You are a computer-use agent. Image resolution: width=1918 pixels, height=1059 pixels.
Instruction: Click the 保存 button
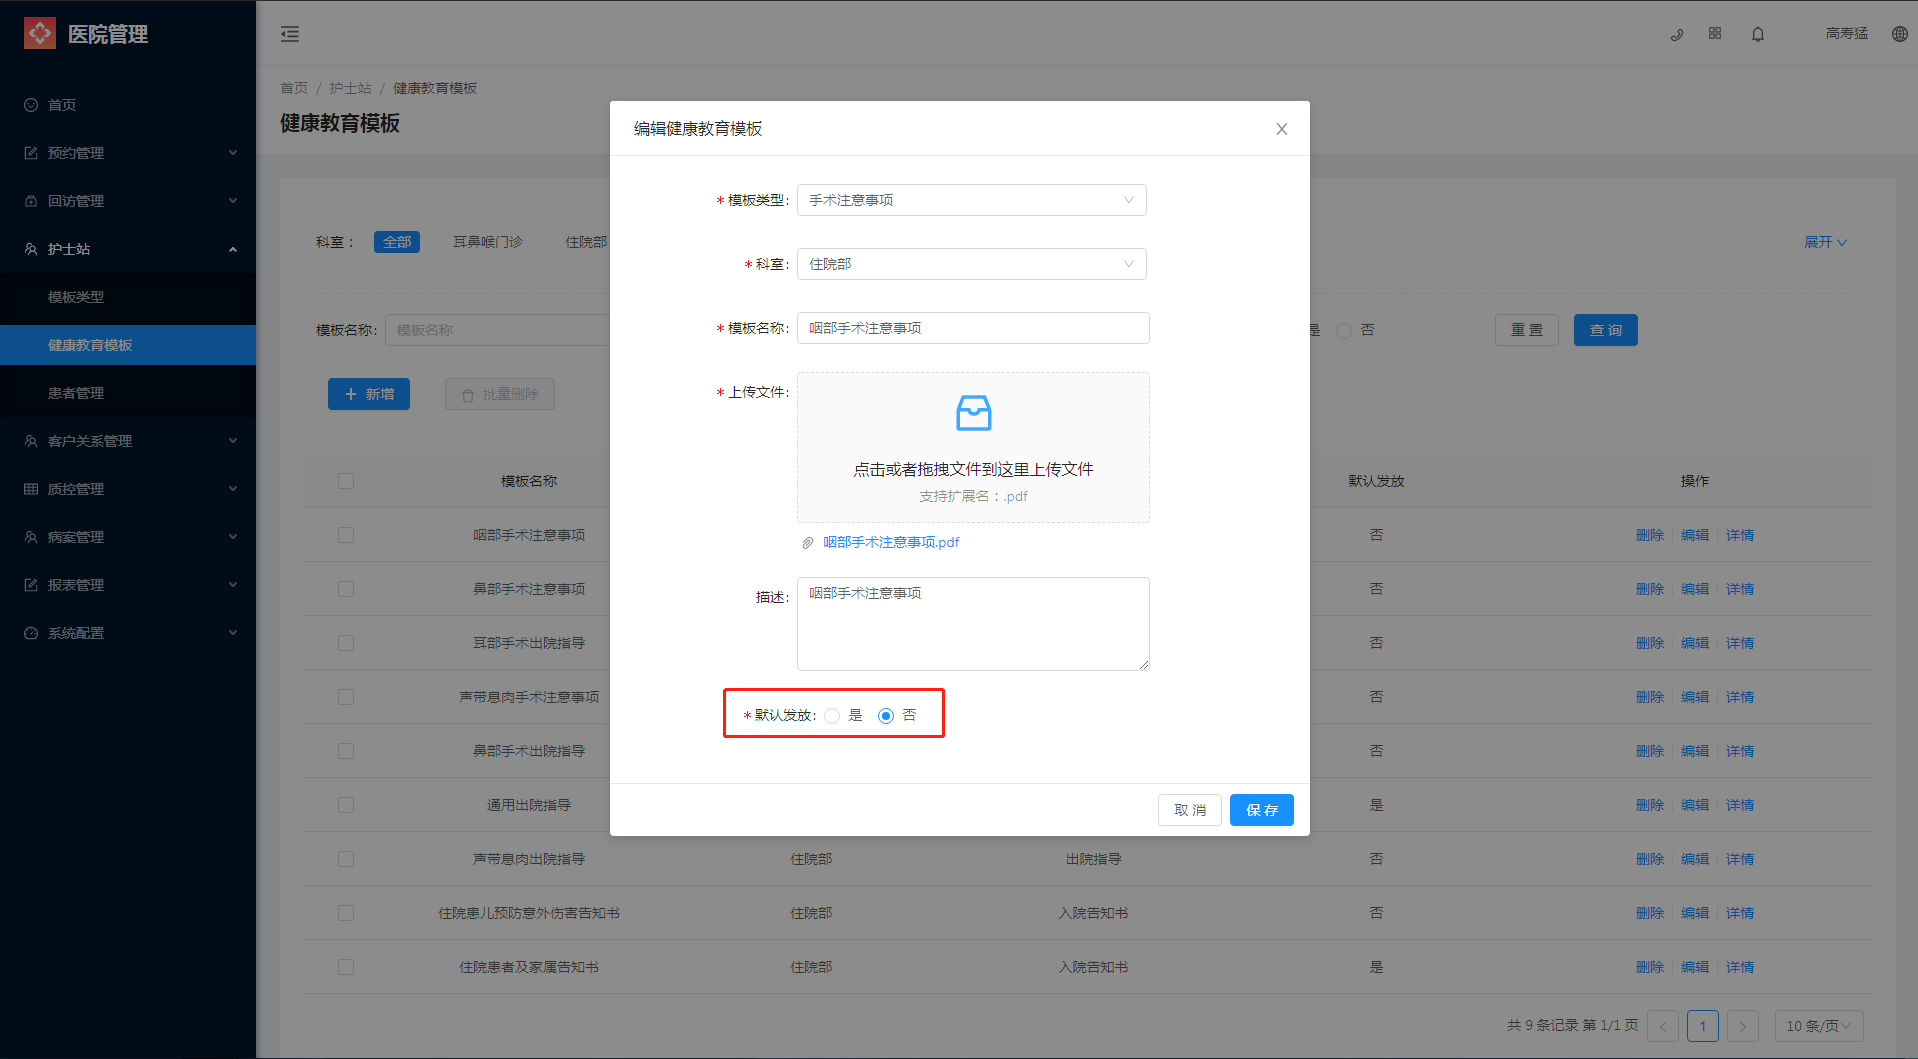tap(1262, 810)
